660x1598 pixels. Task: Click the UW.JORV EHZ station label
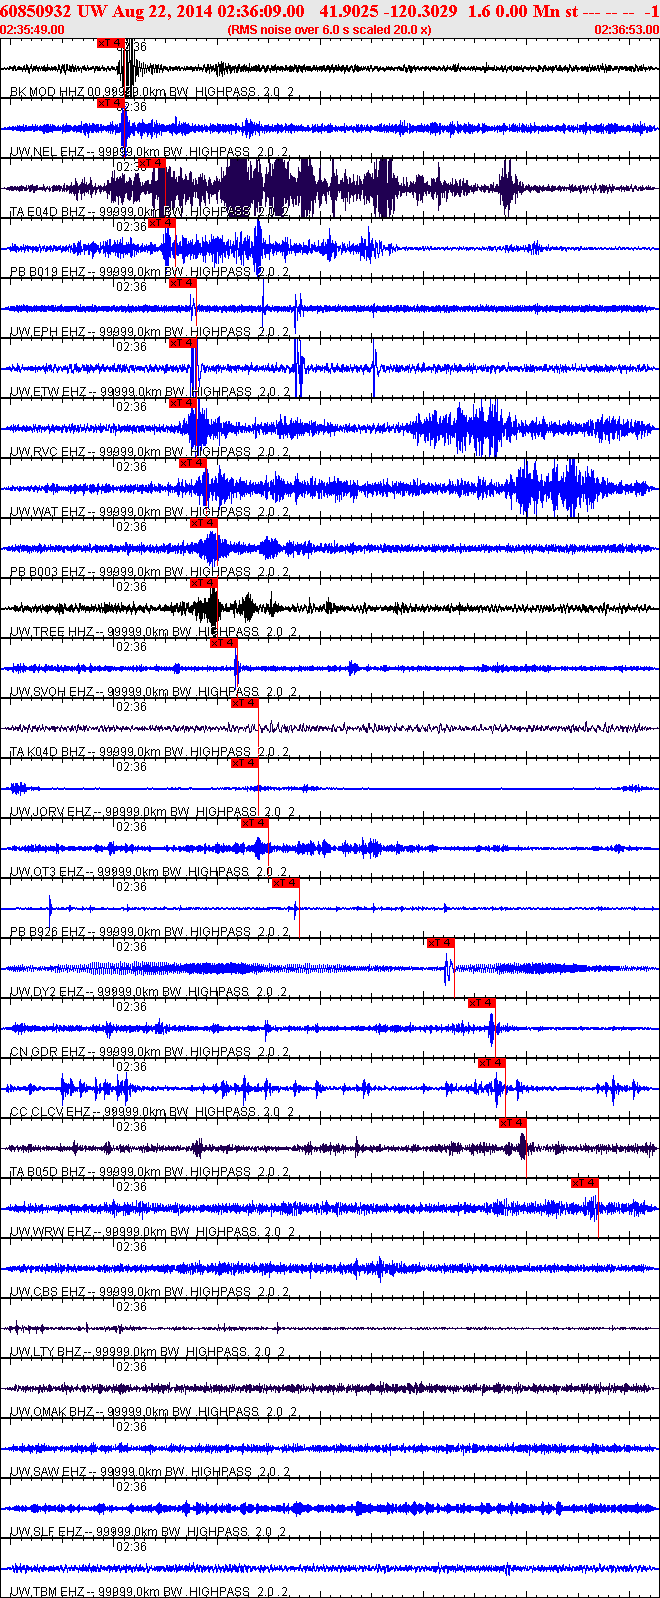click(152, 812)
